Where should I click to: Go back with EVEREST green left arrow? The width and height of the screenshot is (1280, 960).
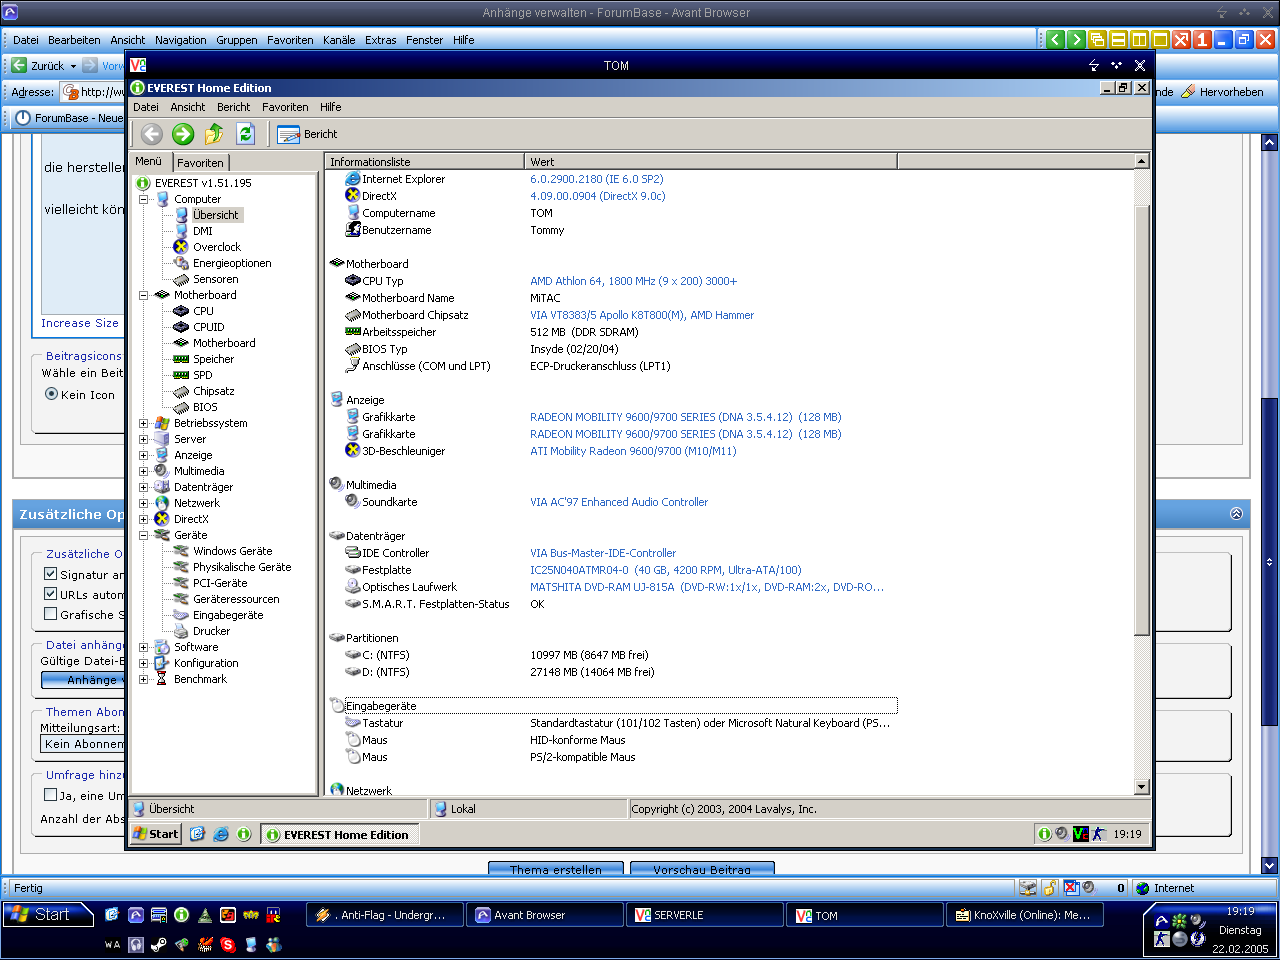151,134
